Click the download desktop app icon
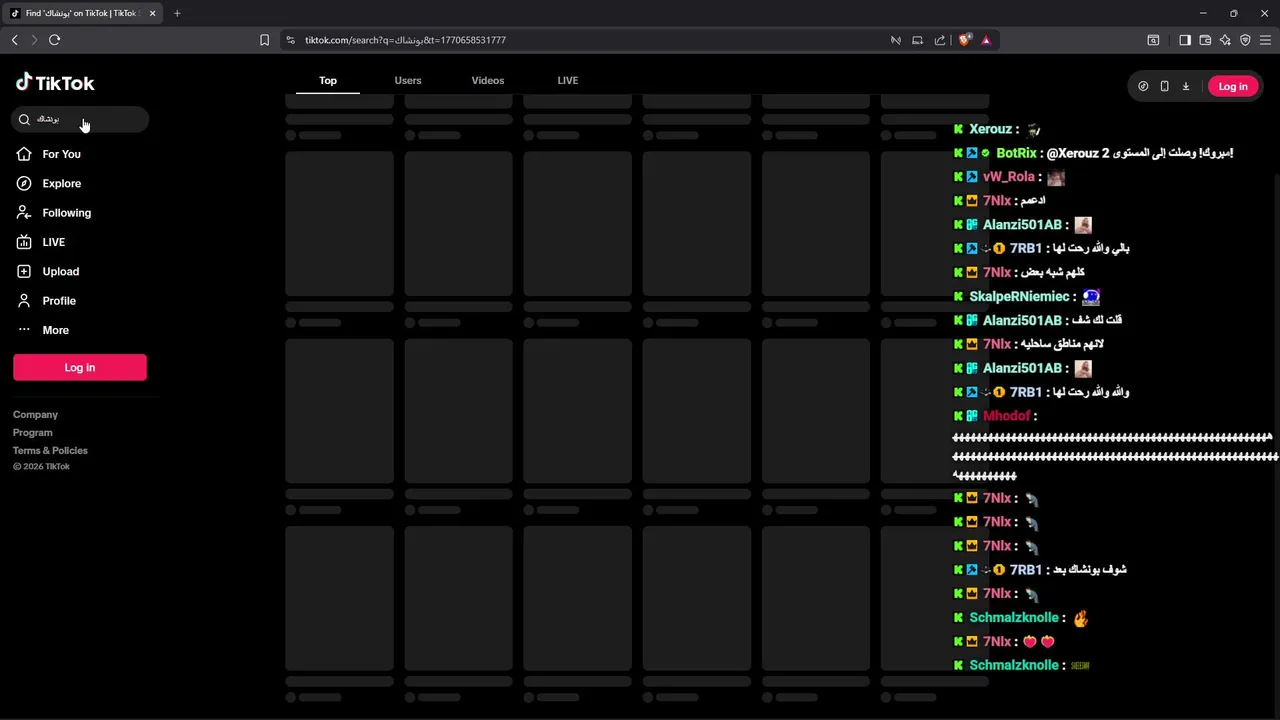Viewport: 1280px width, 720px height. (x=1186, y=86)
